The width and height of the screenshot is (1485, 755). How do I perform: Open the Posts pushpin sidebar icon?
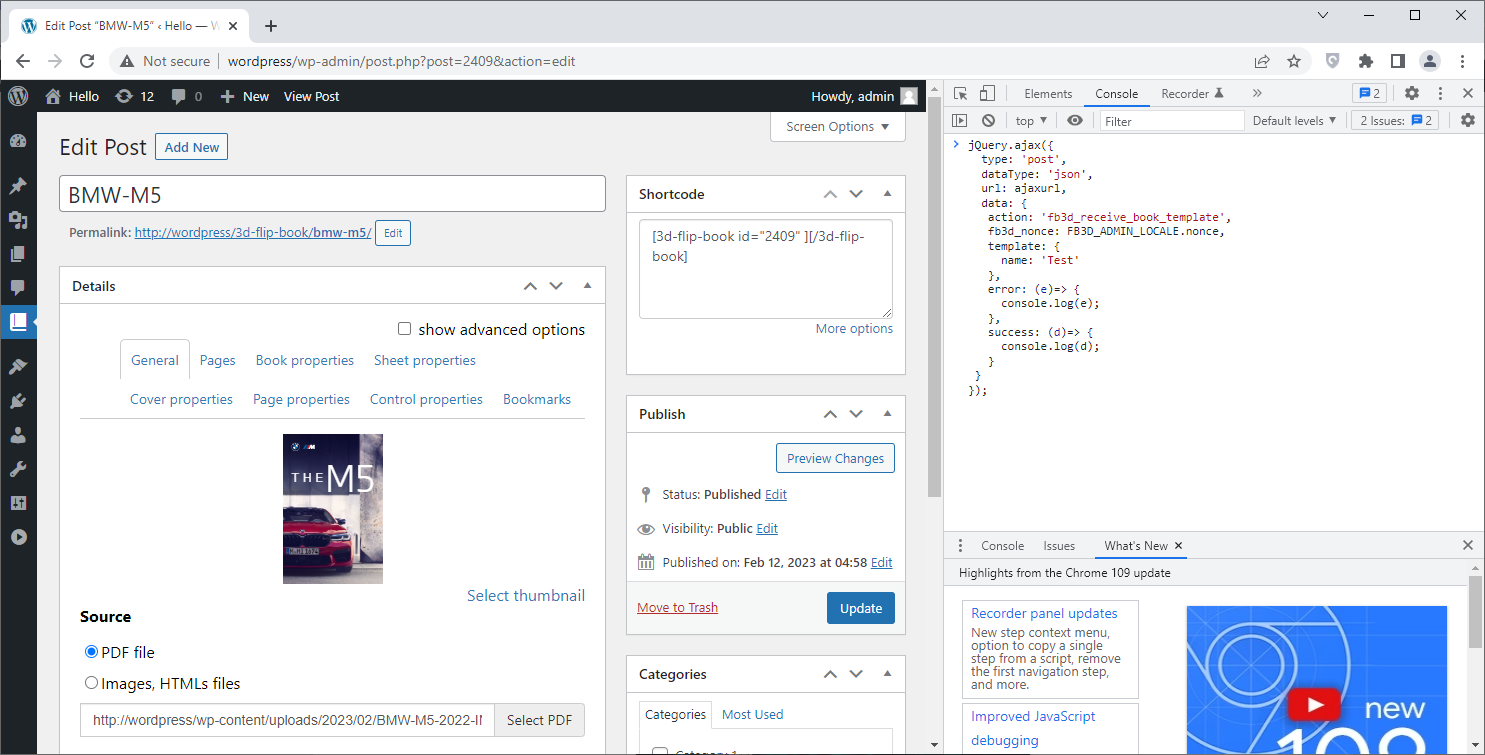(x=18, y=186)
